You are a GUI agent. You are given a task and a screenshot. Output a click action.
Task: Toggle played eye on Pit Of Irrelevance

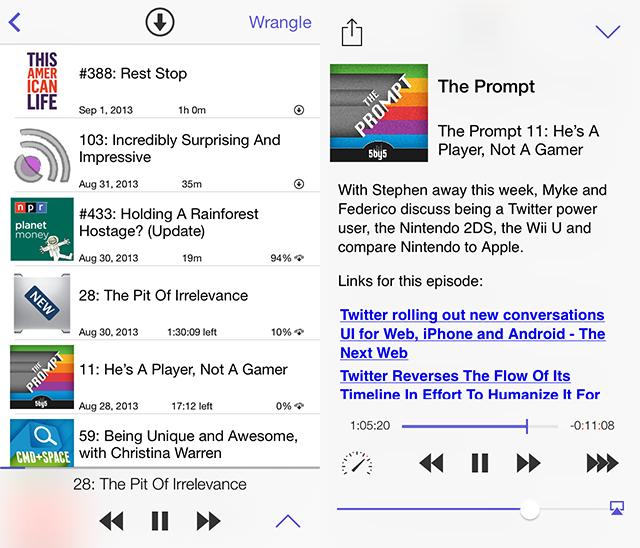coord(300,332)
